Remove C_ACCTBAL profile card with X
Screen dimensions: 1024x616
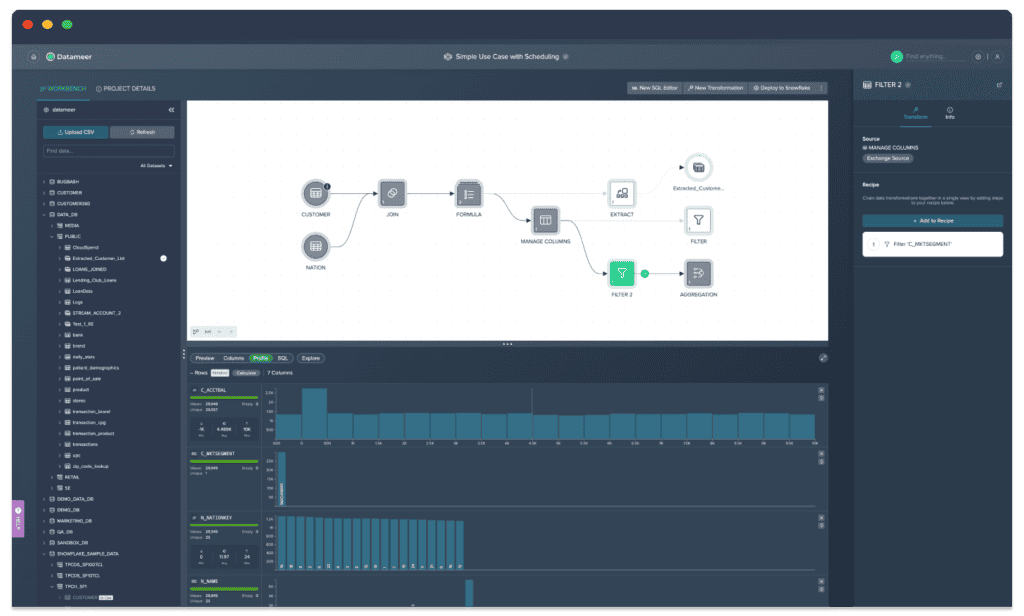(821, 390)
